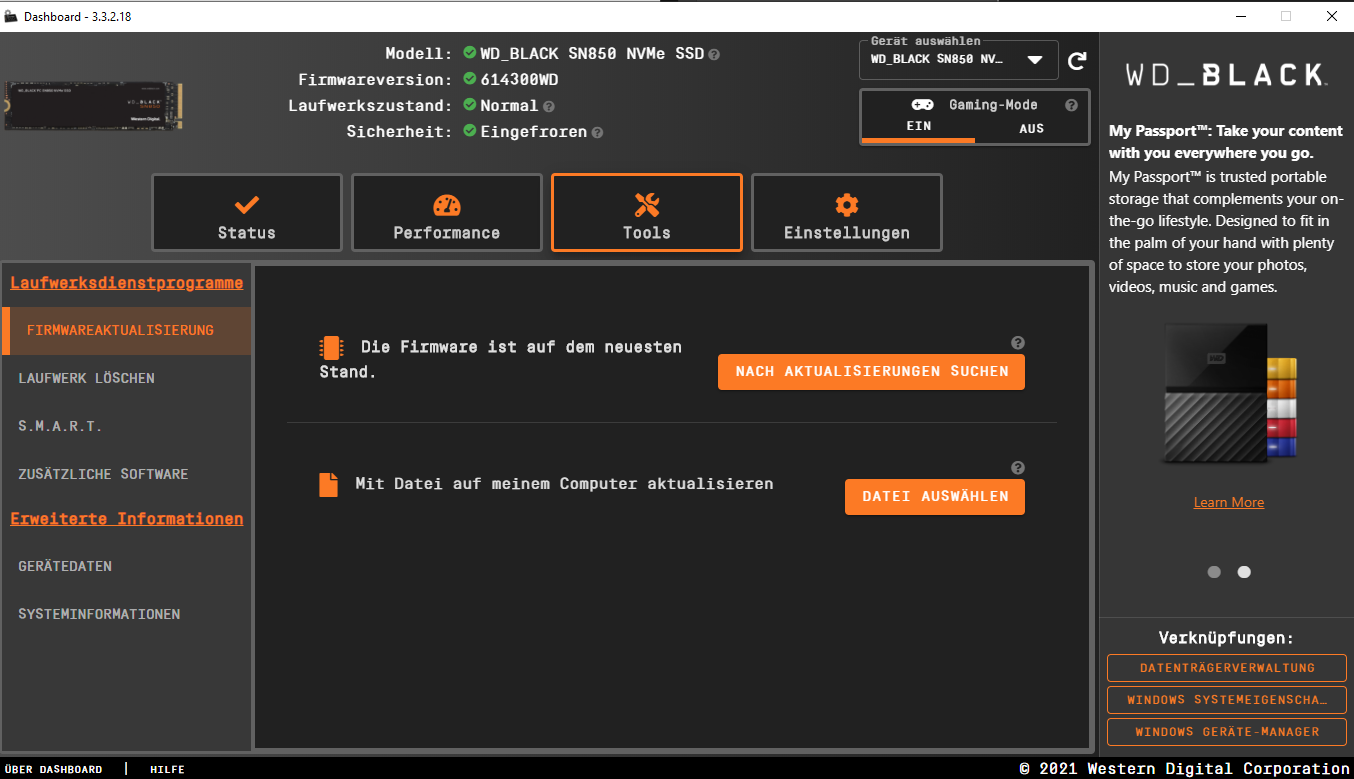The height and width of the screenshot is (779, 1354).
Task: Click Datei Auswählen button
Action: 935,496
